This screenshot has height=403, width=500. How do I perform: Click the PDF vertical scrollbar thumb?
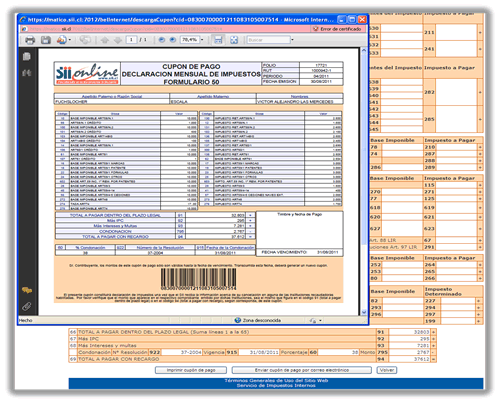point(364,148)
